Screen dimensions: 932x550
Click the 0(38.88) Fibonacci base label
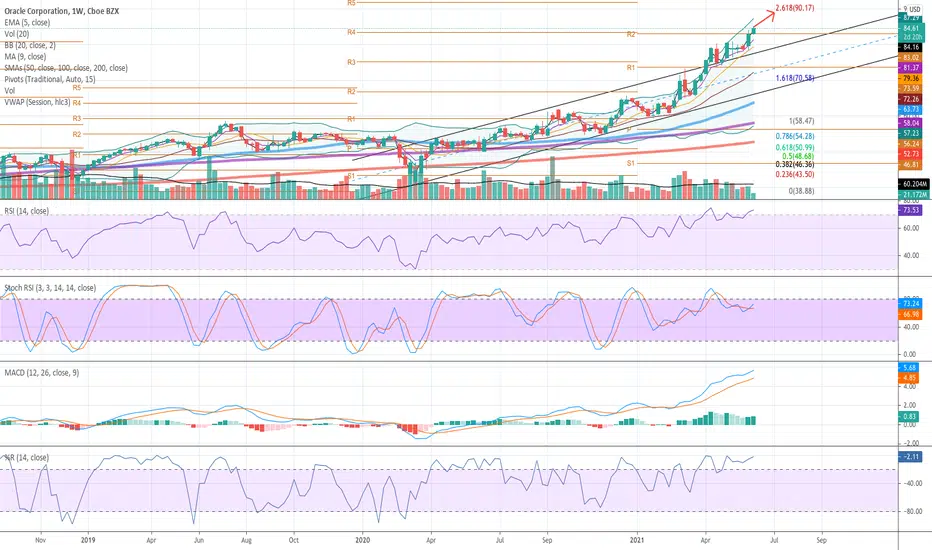point(801,191)
